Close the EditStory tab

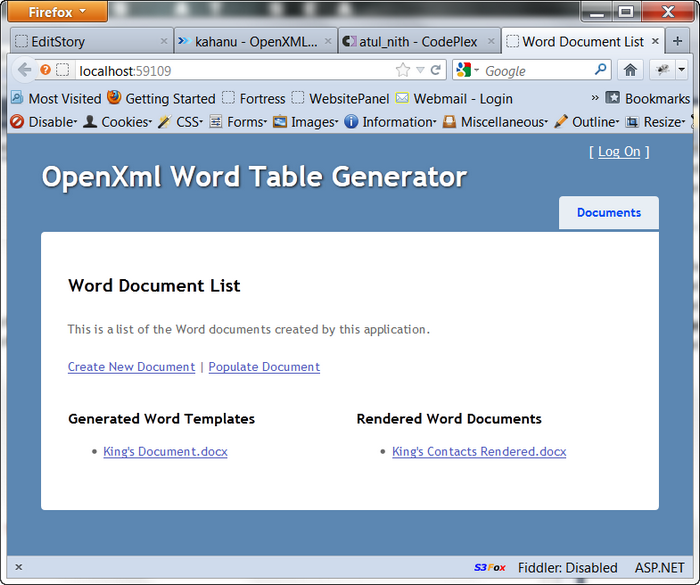tap(163, 42)
